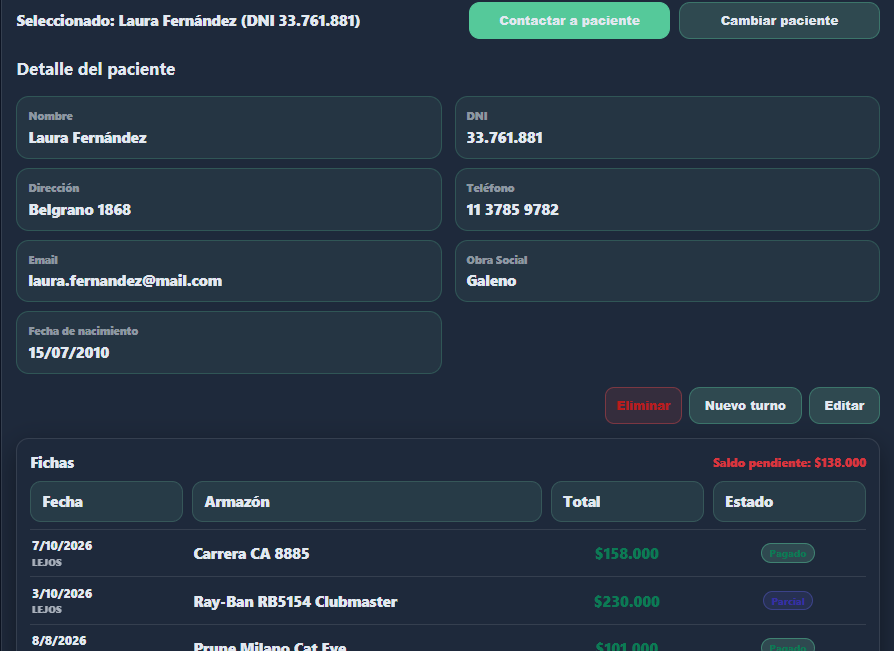Select the DNI value 33.761.881

[505, 138]
